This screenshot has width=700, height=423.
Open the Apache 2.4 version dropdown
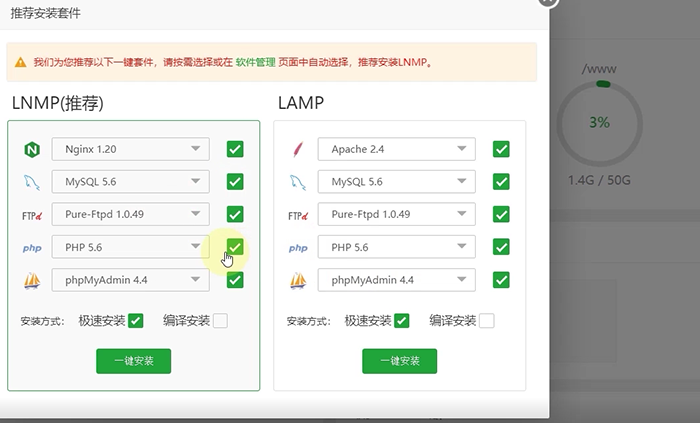click(x=396, y=149)
